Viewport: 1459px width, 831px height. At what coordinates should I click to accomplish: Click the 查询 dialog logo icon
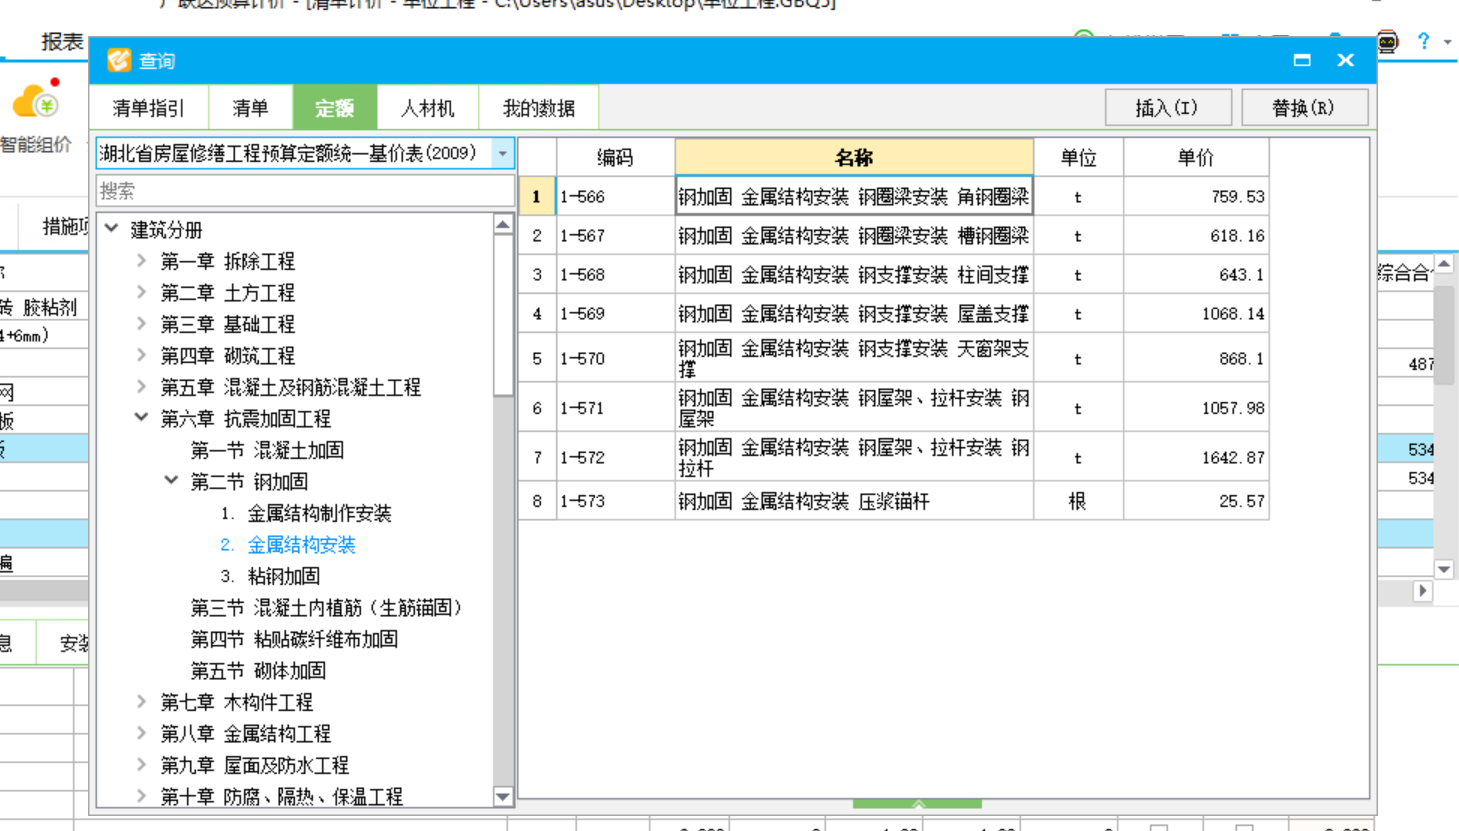pos(119,60)
